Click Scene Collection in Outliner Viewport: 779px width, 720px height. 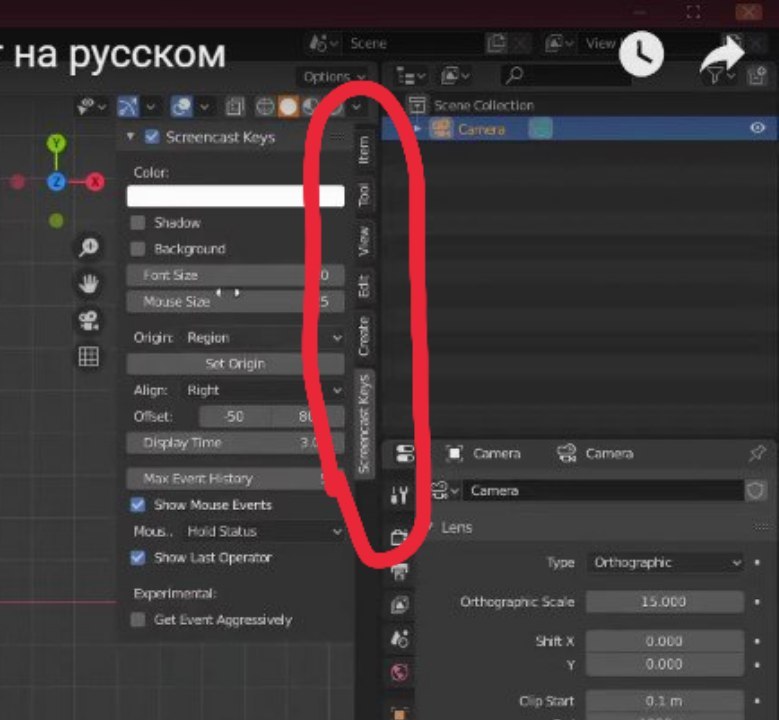tap(484, 105)
